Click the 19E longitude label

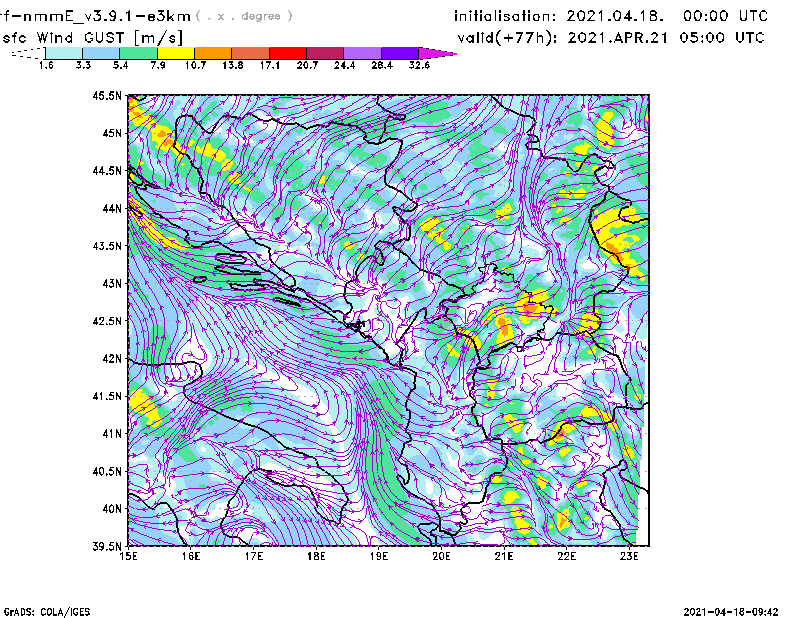(379, 556)
